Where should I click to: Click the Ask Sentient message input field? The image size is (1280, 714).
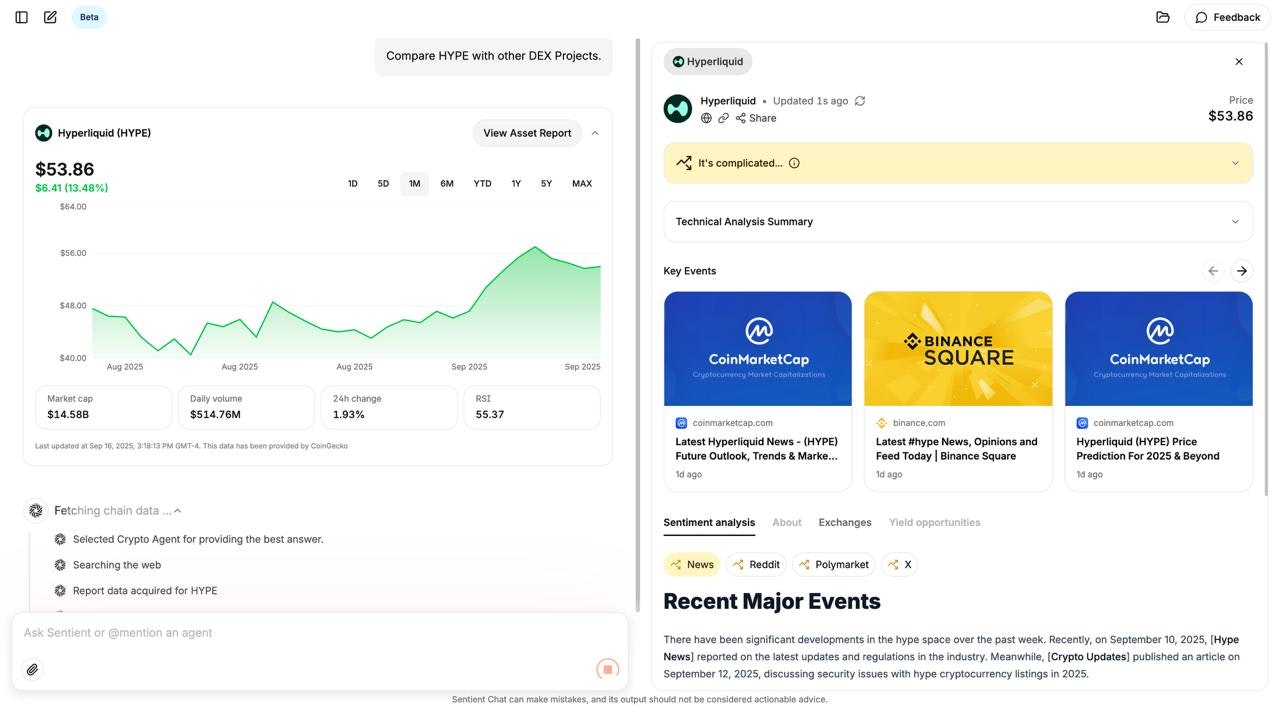tap(300, 633)
